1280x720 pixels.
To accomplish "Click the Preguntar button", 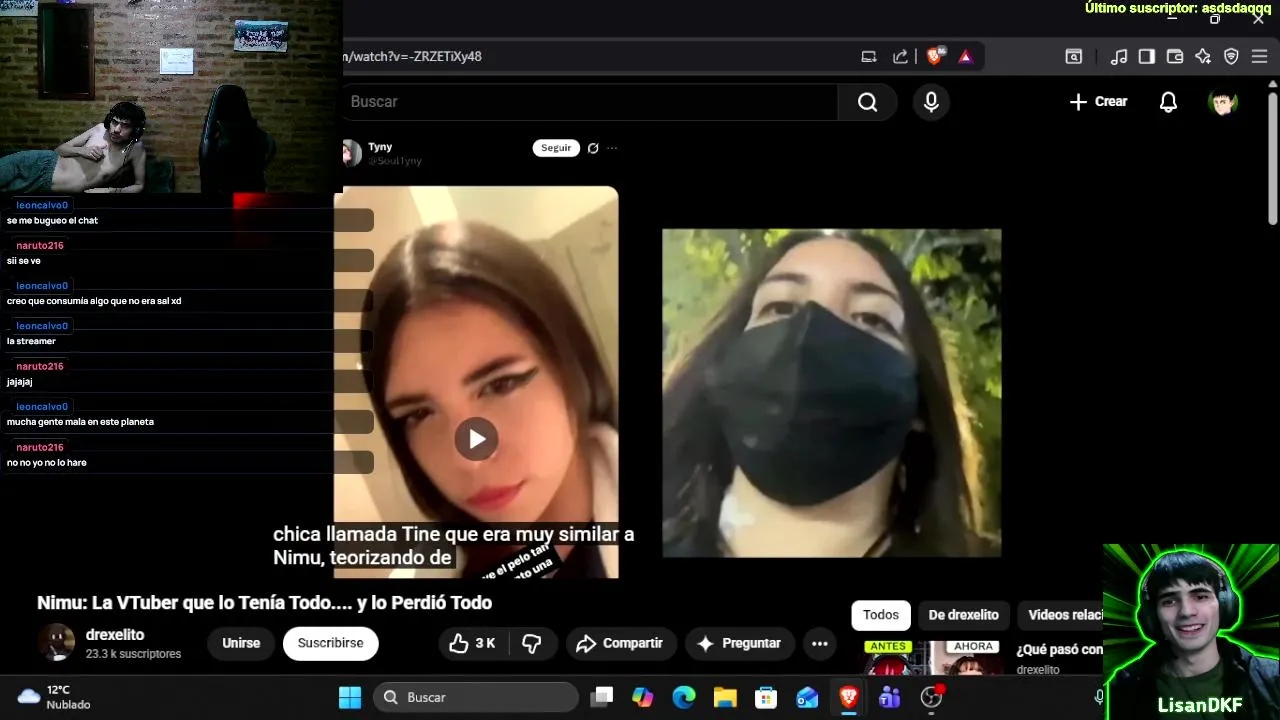I will [x=739, y=644].
